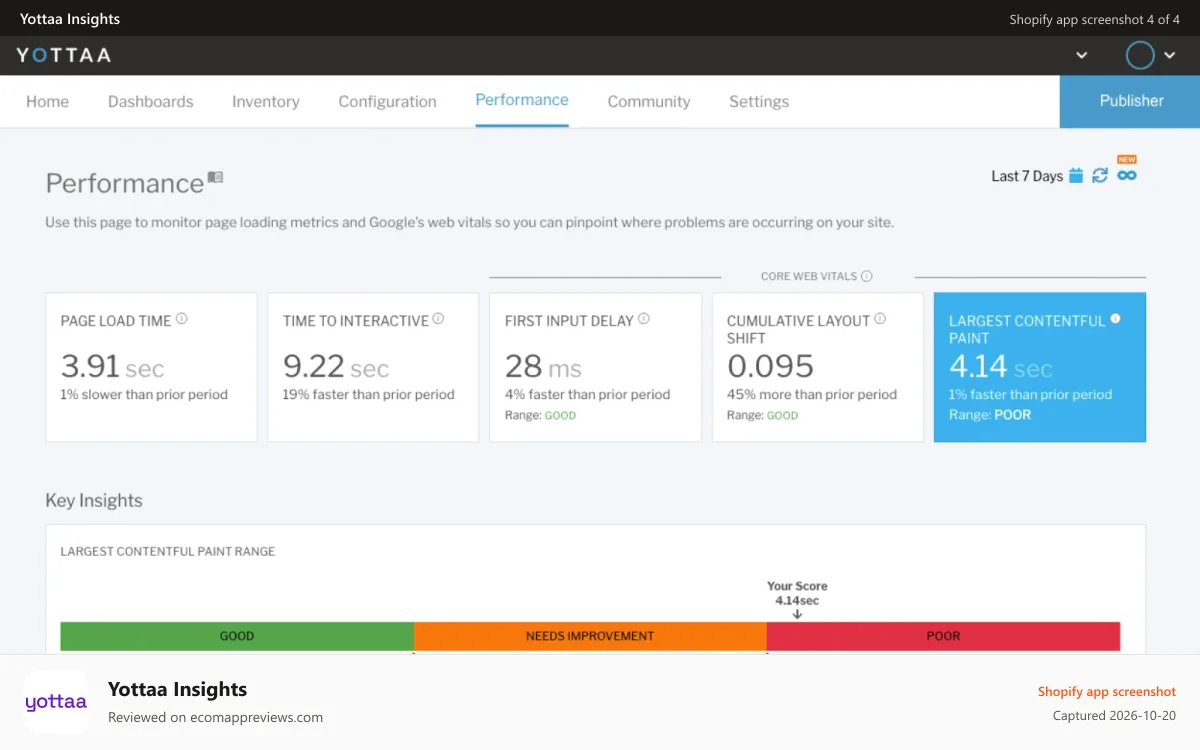Click the Yottaa Insights app title in footer
1200x750 pixels.
click(177, 689)
